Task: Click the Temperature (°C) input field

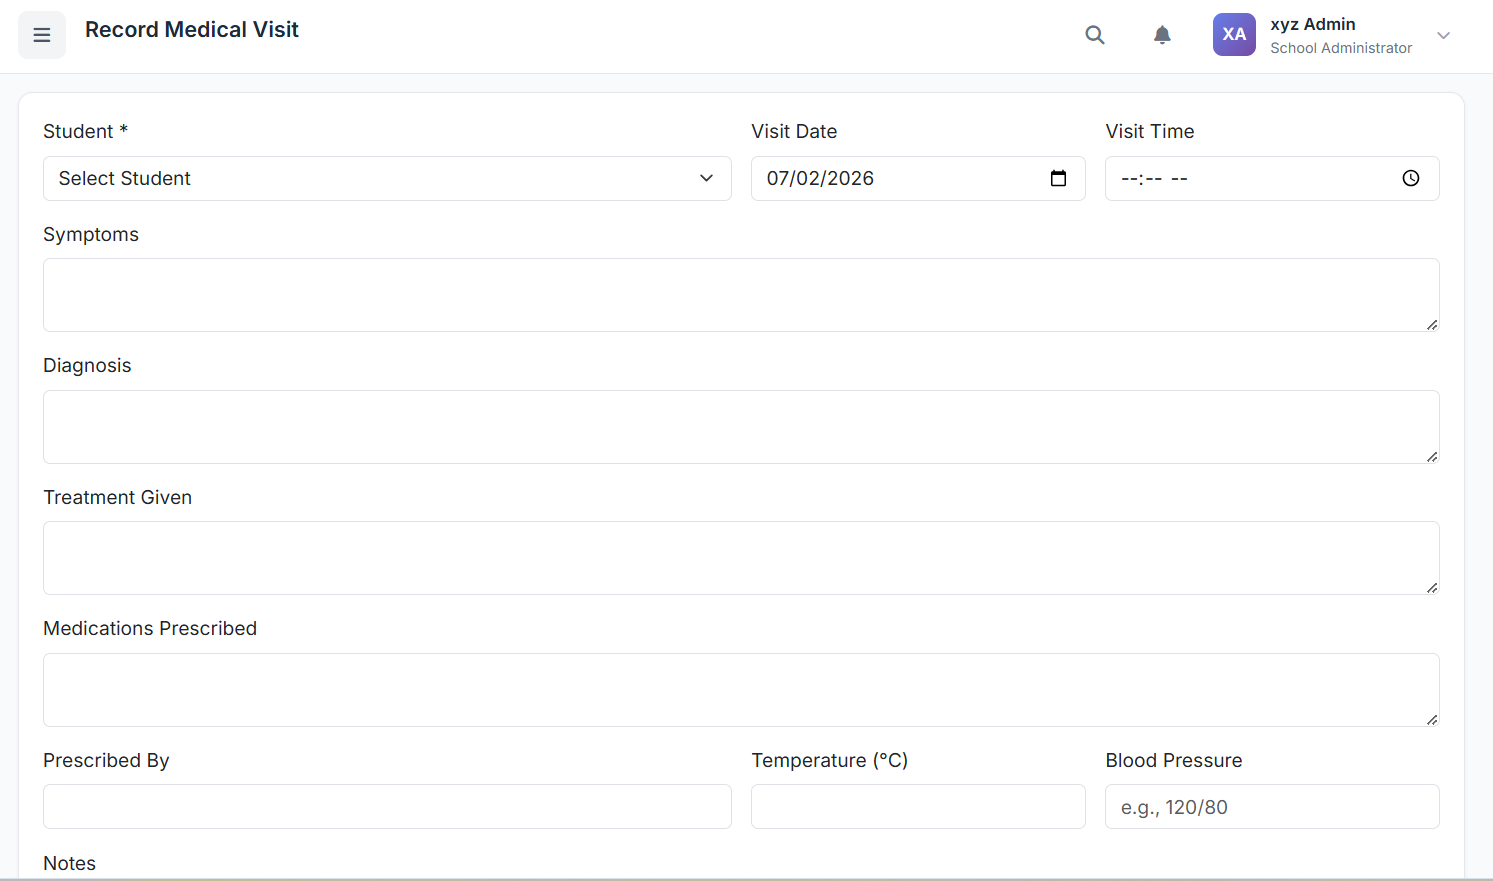Action: click(917, 806)
